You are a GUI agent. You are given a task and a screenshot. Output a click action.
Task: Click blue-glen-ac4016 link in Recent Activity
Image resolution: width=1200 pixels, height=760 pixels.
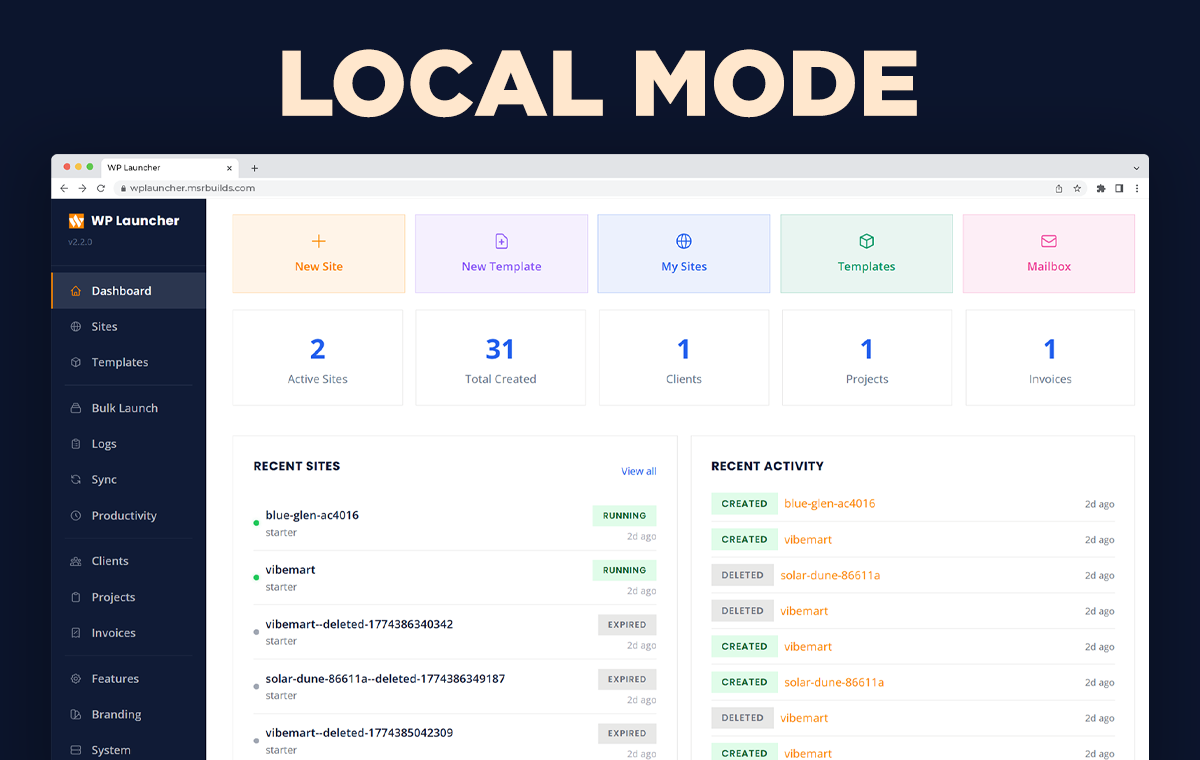830,504
